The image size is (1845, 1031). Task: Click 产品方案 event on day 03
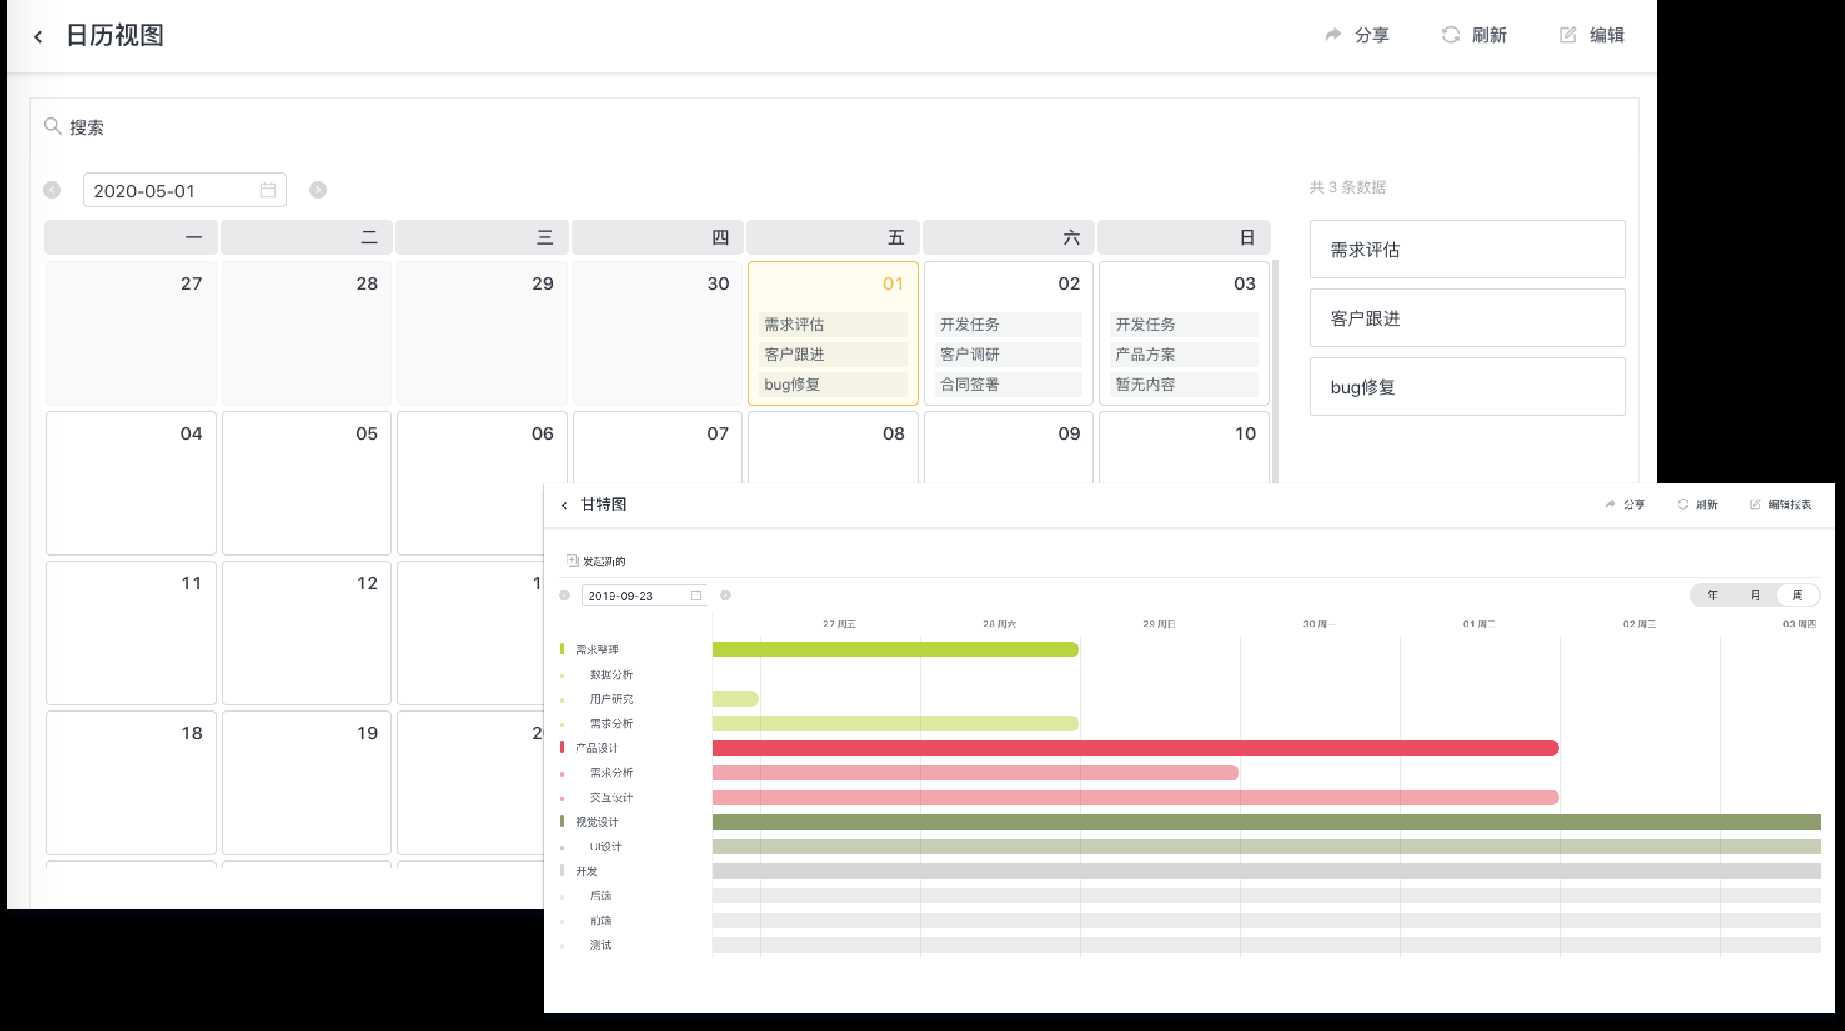pyautogui.click(x=1184, y=354)
